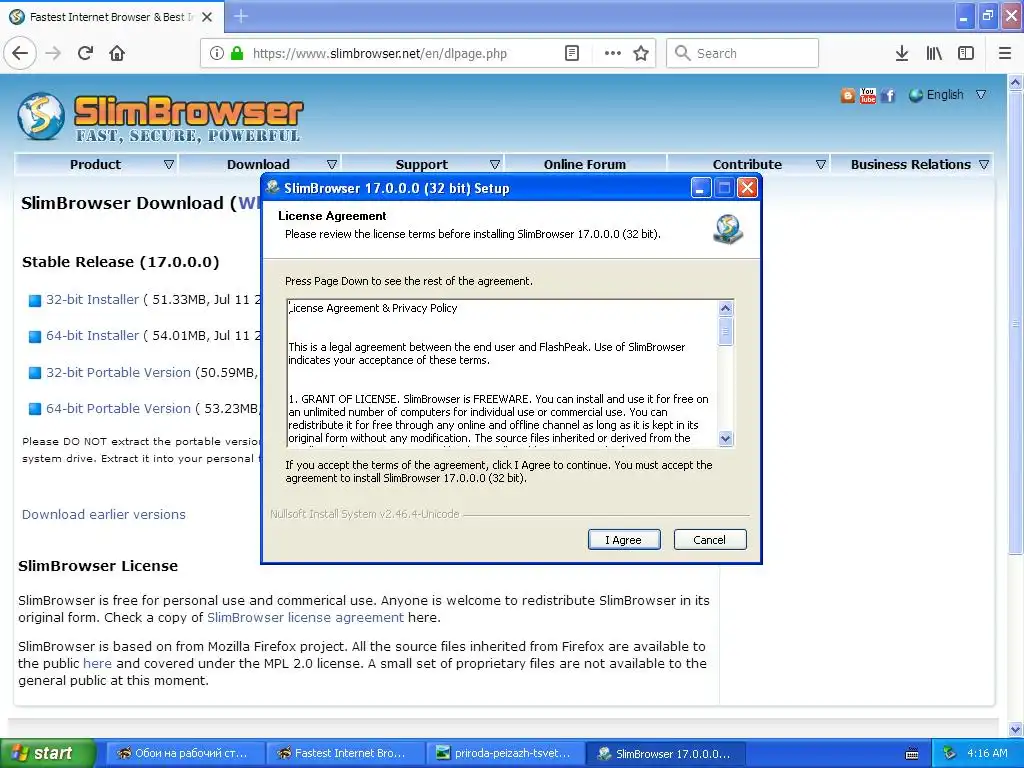The height and width of the screenshot is (768, 1024).
Task: Open the Support navigation item
Action: [x=421, y=165]
